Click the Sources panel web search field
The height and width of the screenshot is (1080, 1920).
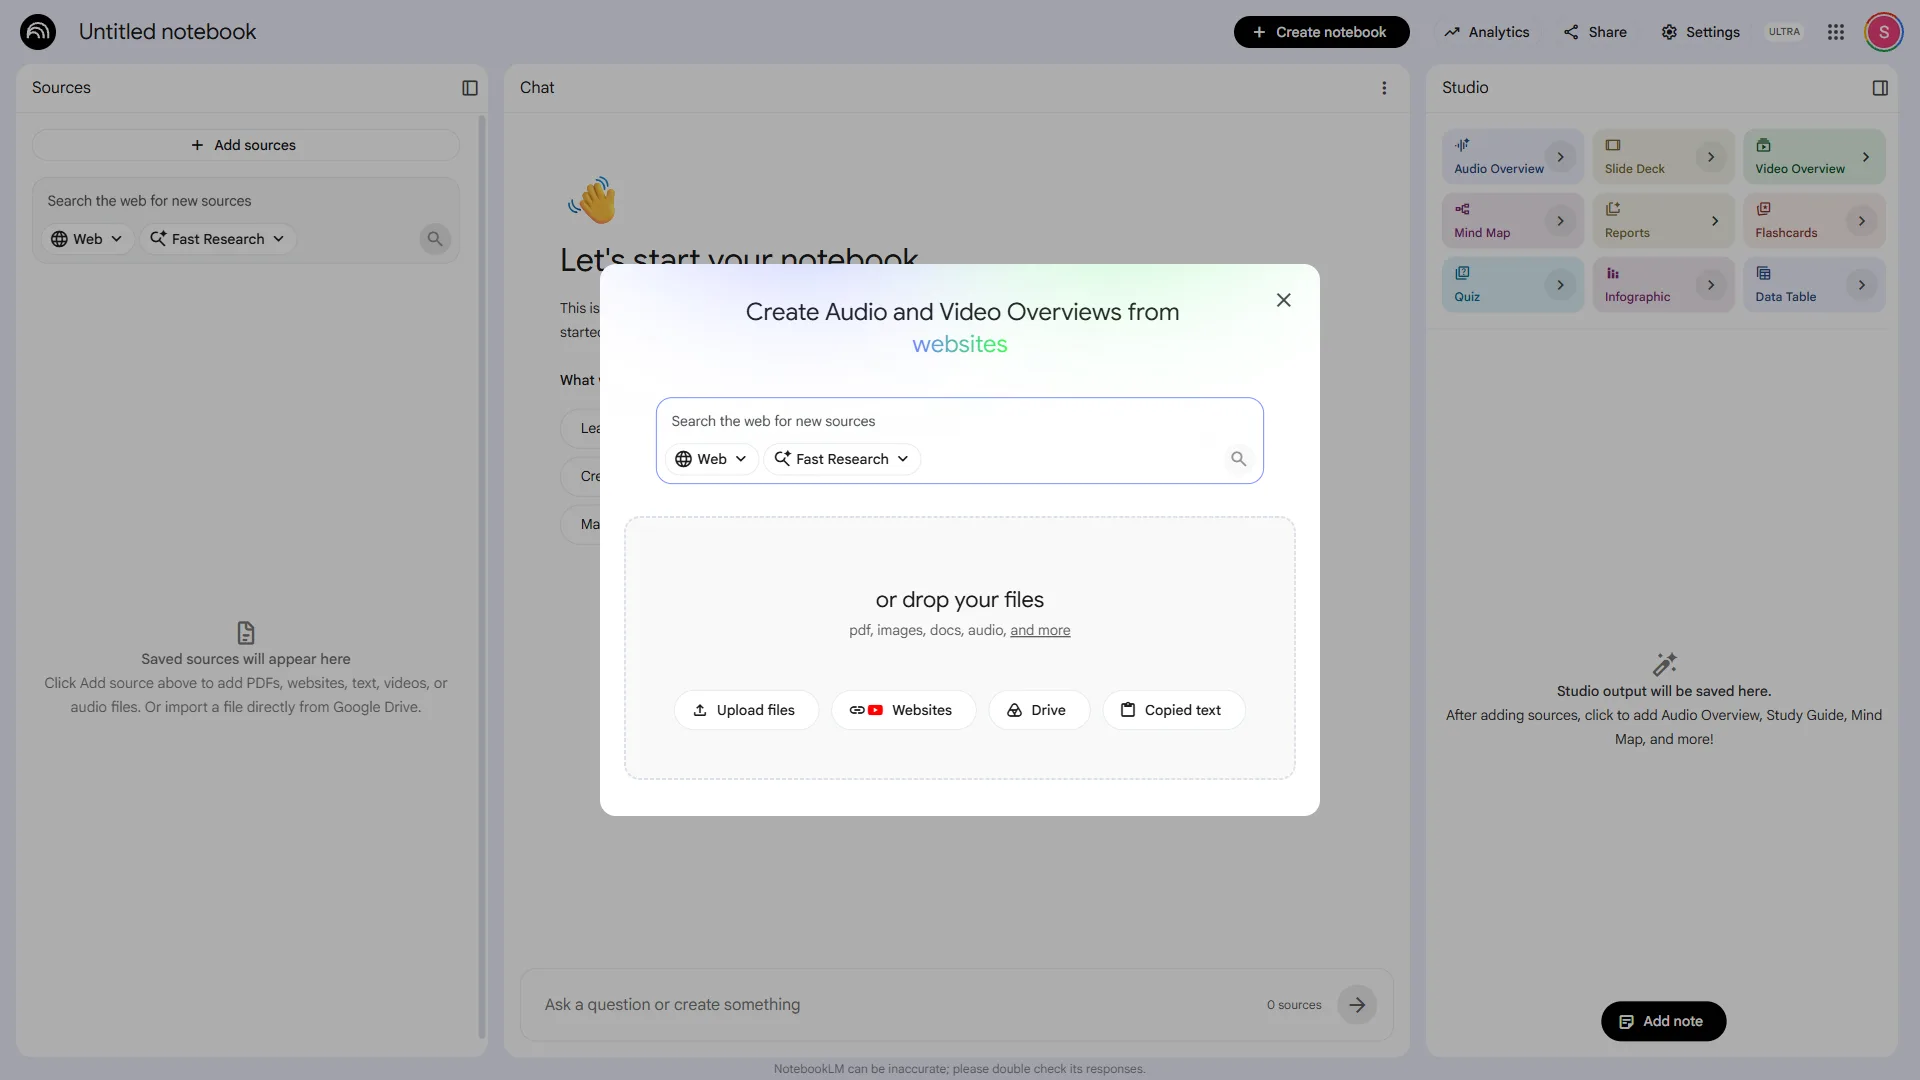[245, 201]
